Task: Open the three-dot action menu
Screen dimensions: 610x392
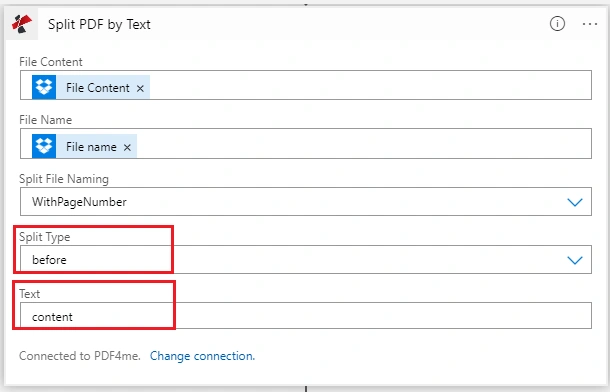Action: click(x=590, y=24)
